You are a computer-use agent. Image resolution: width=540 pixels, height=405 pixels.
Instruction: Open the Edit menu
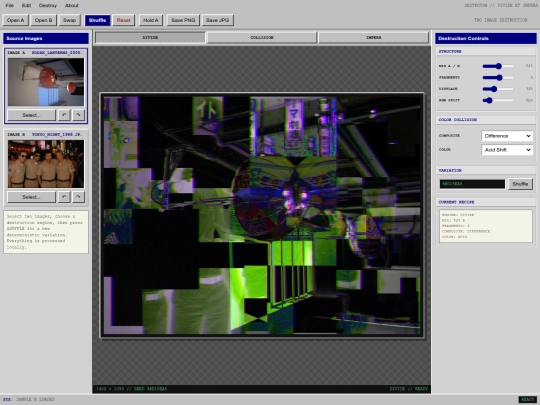26,6
